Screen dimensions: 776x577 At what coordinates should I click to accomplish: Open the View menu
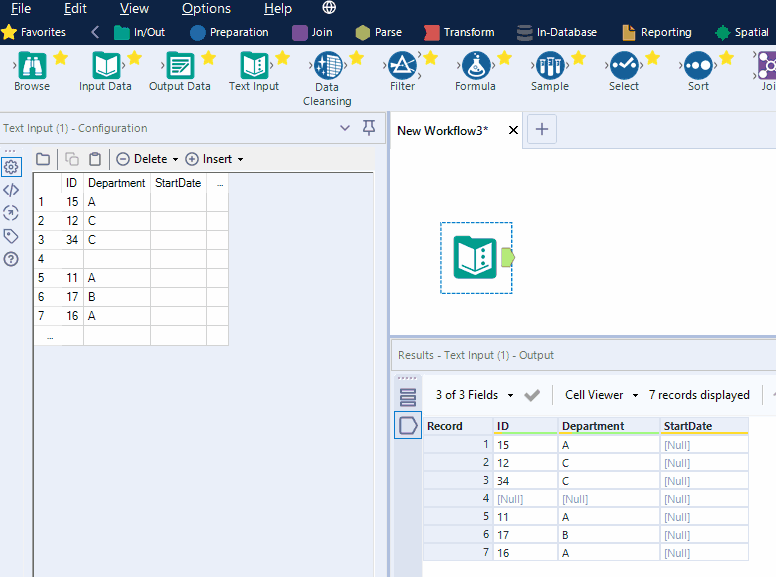[134, 8]
